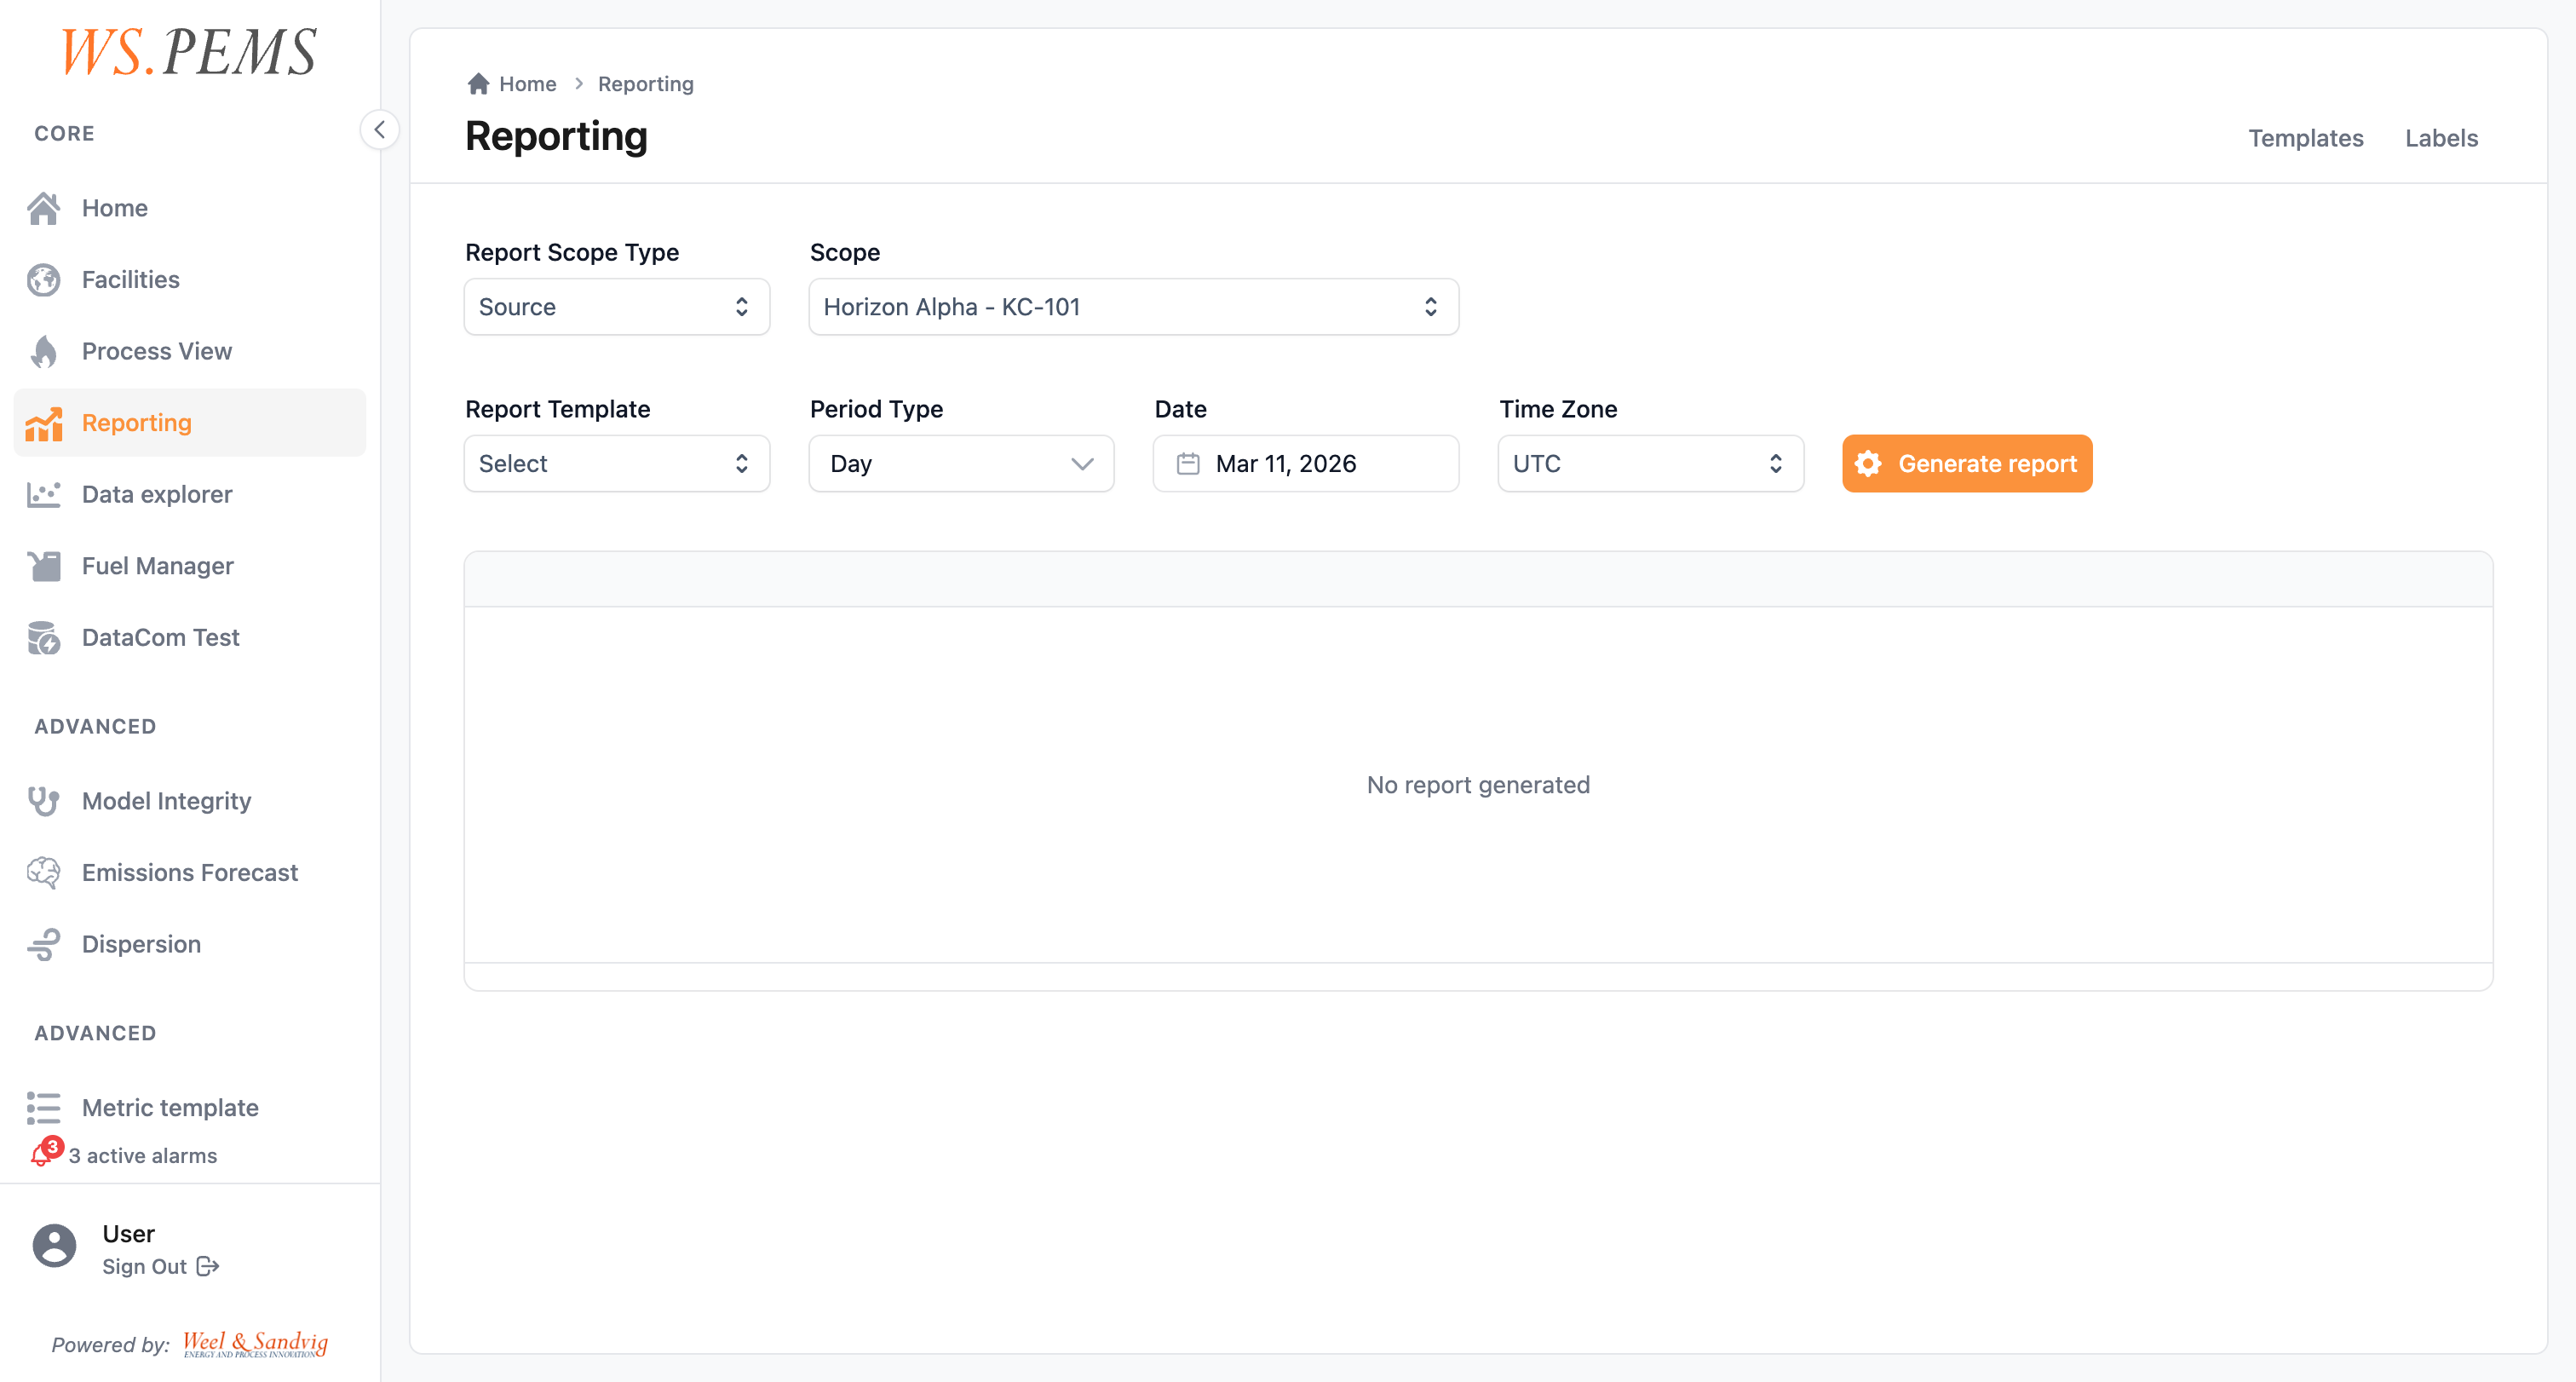2576x1382 pixels.
Task: Click the user avatar icon
Action: click(54, 1246)
